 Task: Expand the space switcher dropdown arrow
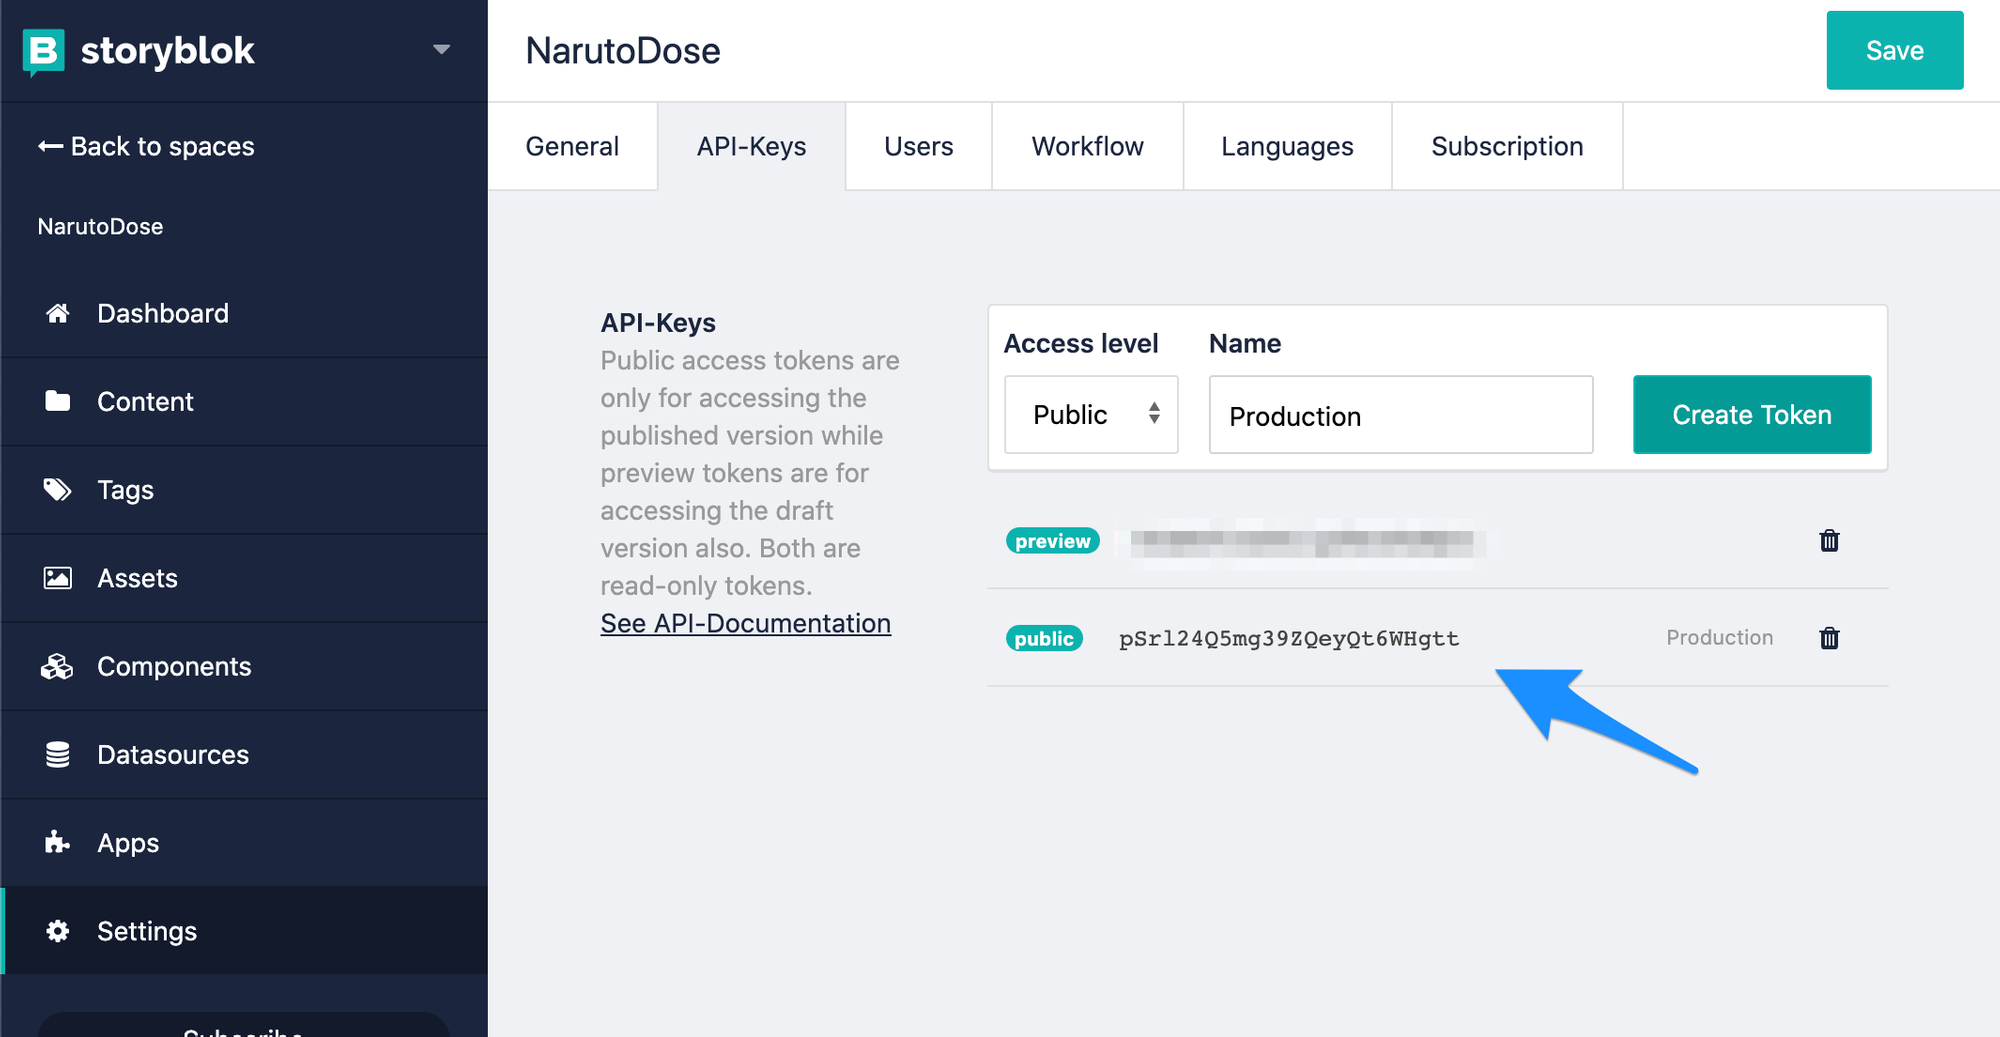pyautogui.click(x=441, y=49)
